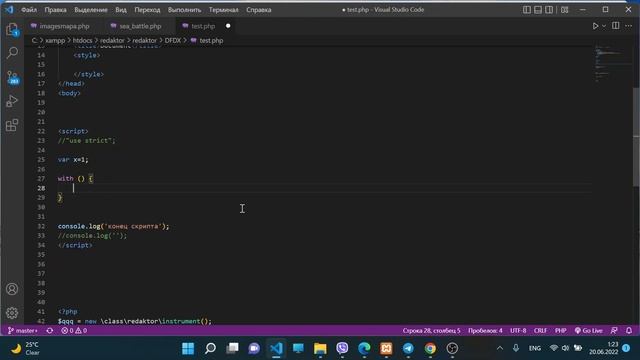
Task: Open the Explorer view in activity bar
Action: pos(12,29)
